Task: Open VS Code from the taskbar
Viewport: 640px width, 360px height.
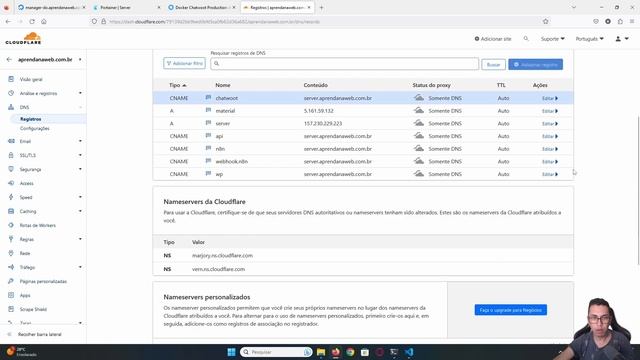Action: pos(409,352)
